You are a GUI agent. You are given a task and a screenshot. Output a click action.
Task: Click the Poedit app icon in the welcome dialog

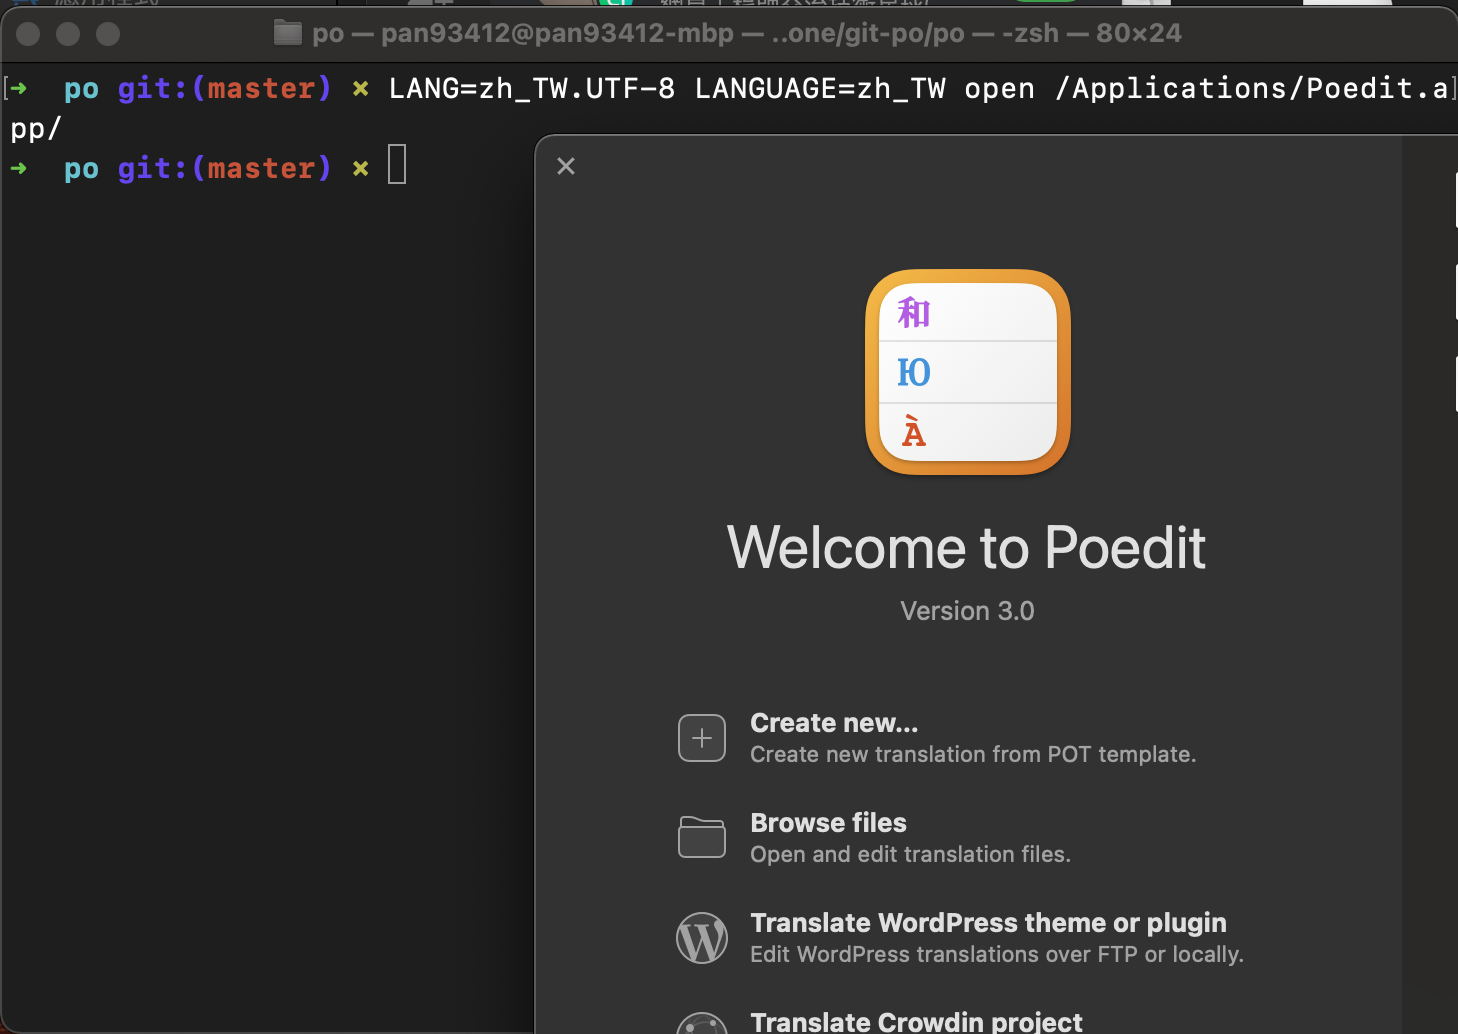click(x=967, y=371)
